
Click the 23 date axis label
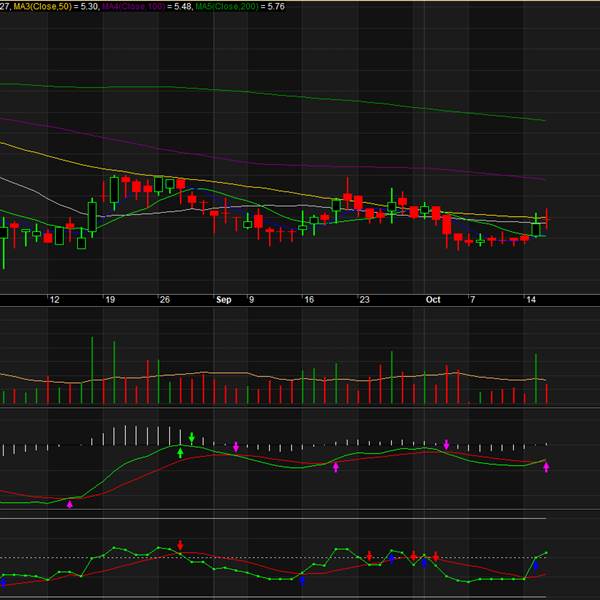[x=364, y=300]
